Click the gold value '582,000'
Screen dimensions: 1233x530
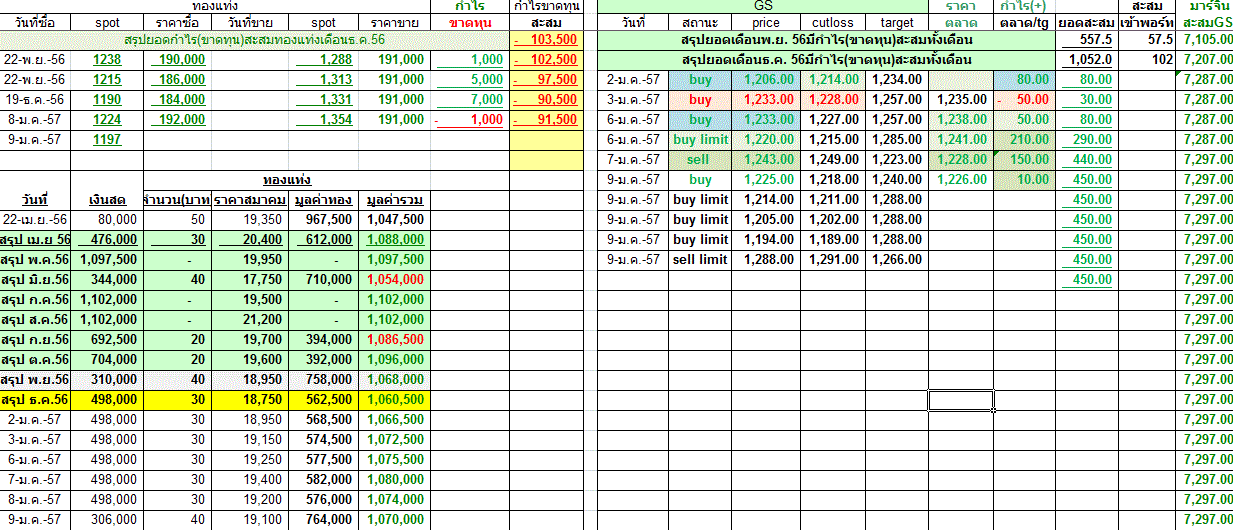pos(322,479)
